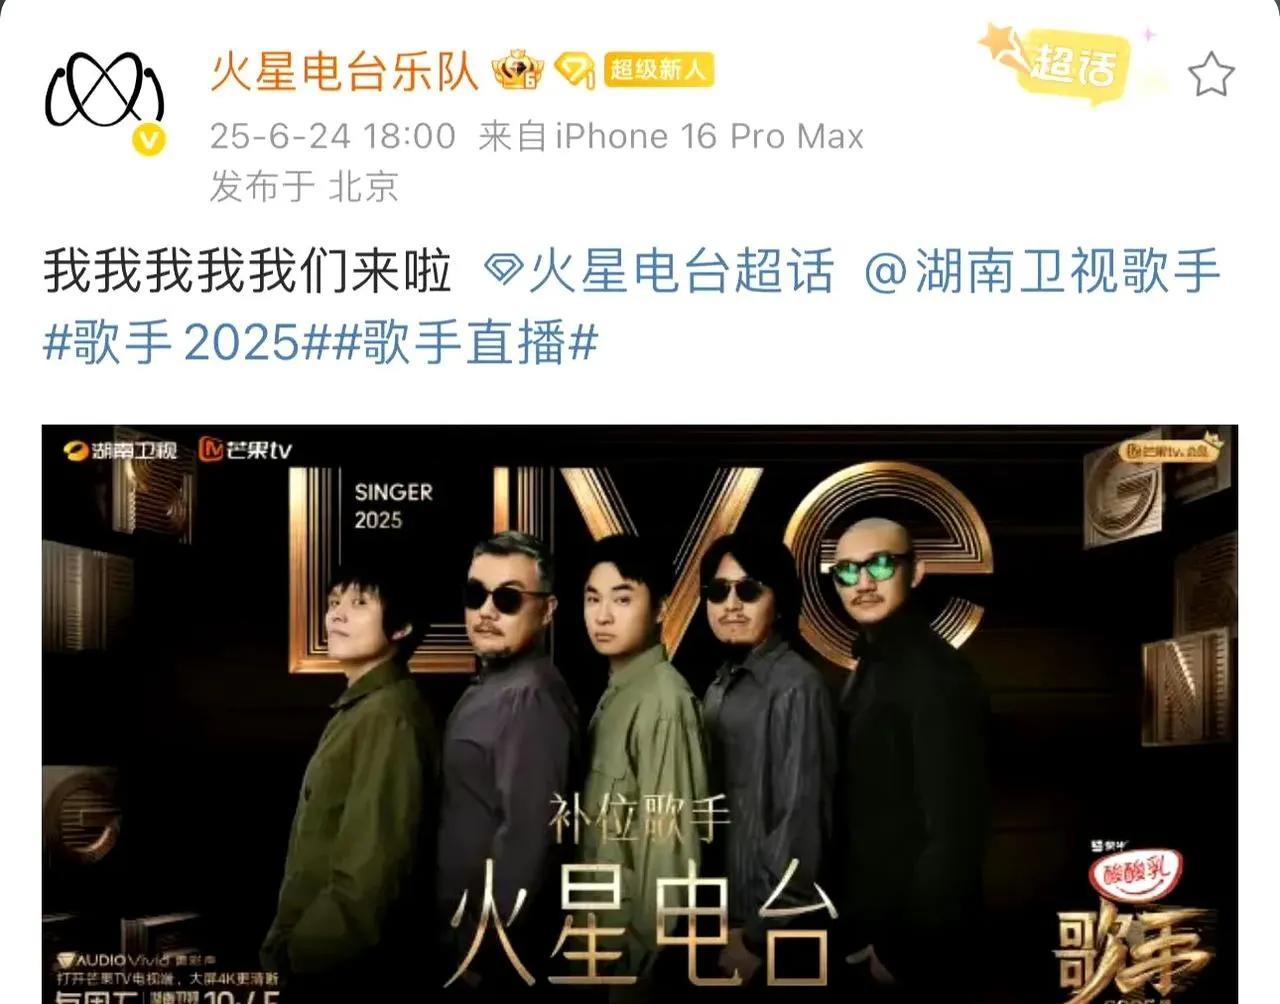Open the 超级新人 badge
The width and height of the screenshot is (1280, 1004).
click(x=657, y=70)
